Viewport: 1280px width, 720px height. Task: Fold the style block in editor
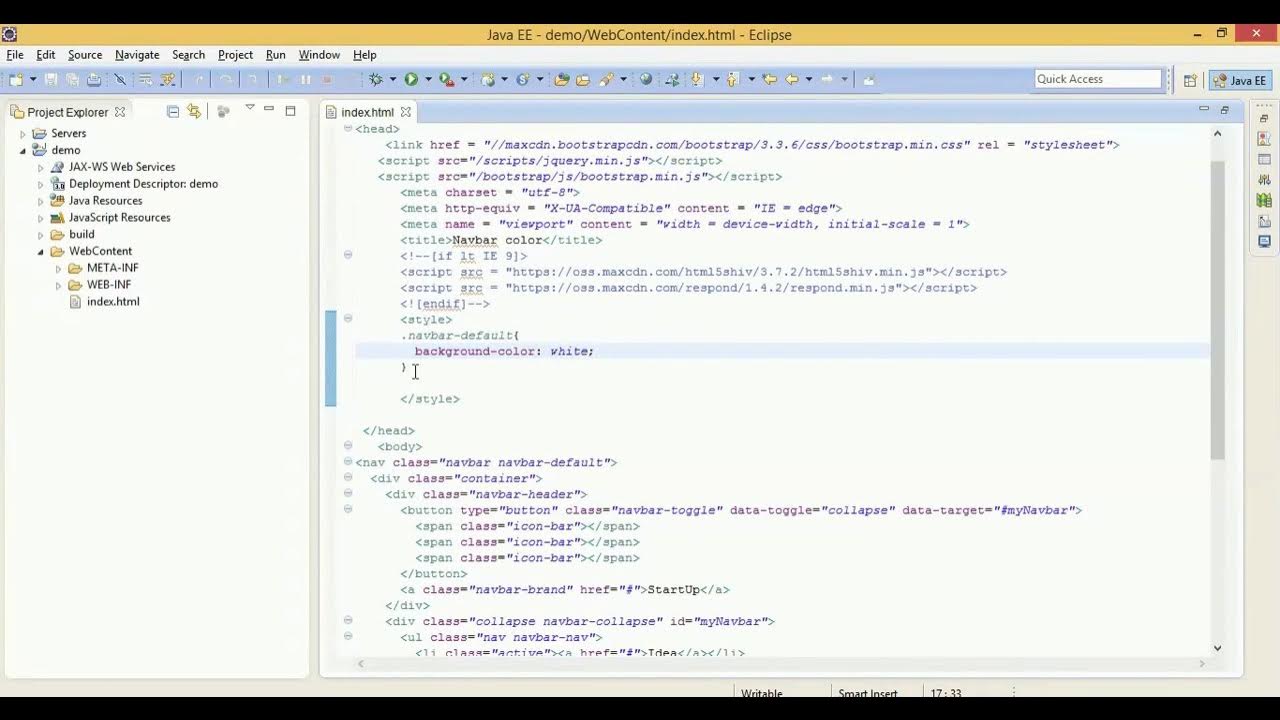pos(348,318)
